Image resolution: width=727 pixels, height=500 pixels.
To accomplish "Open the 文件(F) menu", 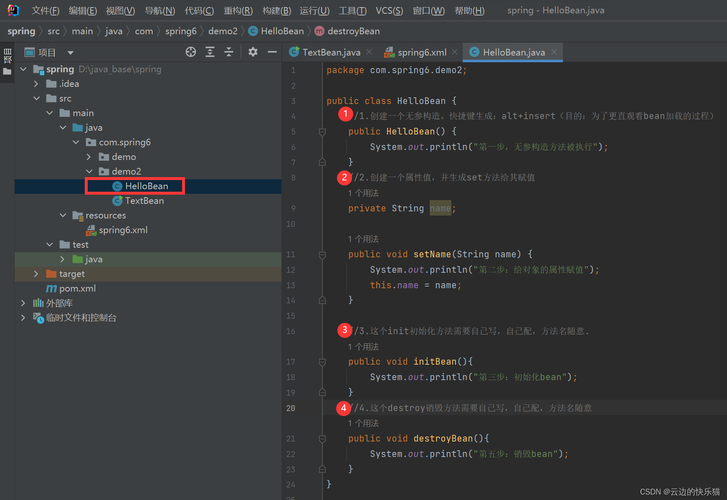I will click(x=45, y=10).
